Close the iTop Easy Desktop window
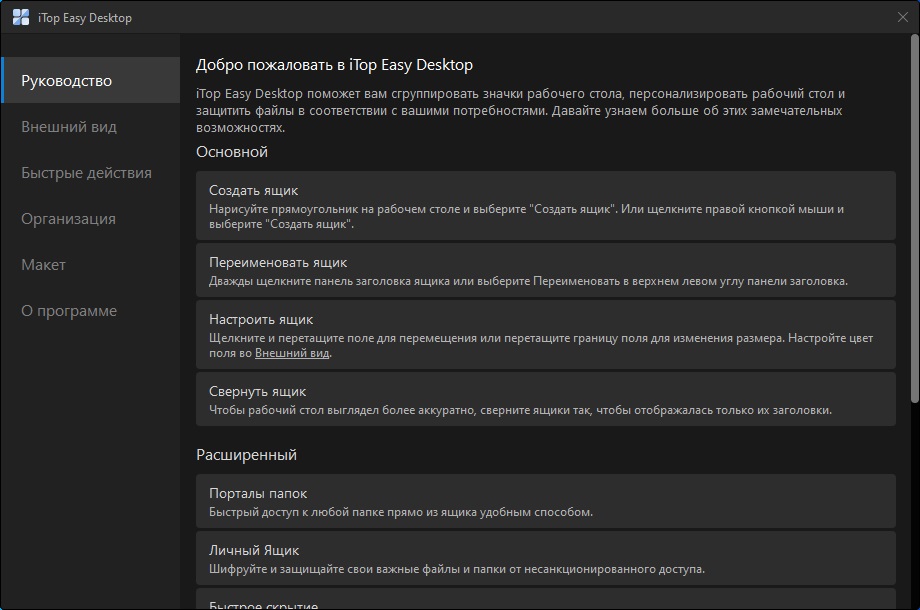The image size is (920, 610). (x=903, y=17)
